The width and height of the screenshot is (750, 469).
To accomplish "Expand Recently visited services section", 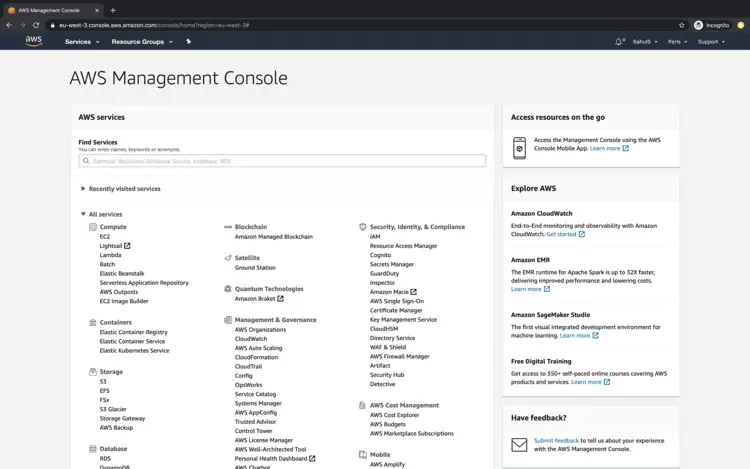I will (x=121, y=189).
